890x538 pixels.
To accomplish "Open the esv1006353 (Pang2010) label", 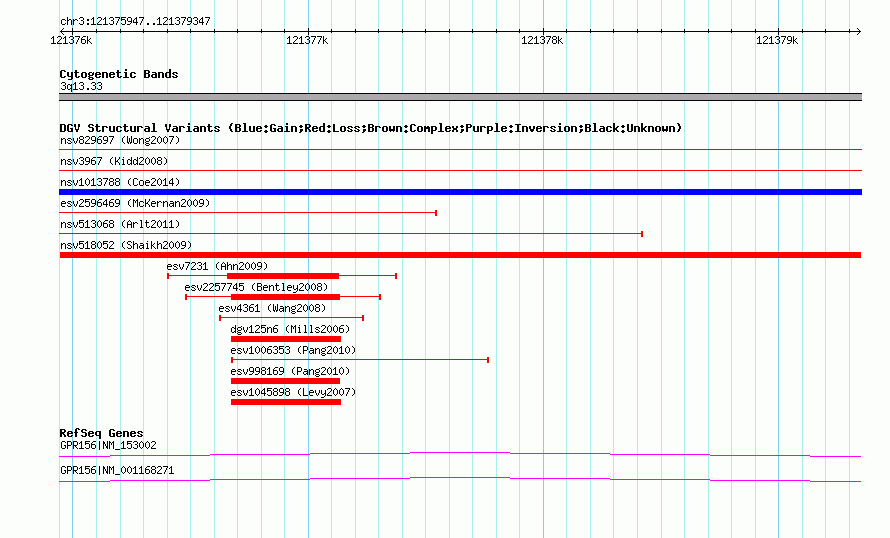I will coord(293,350).
